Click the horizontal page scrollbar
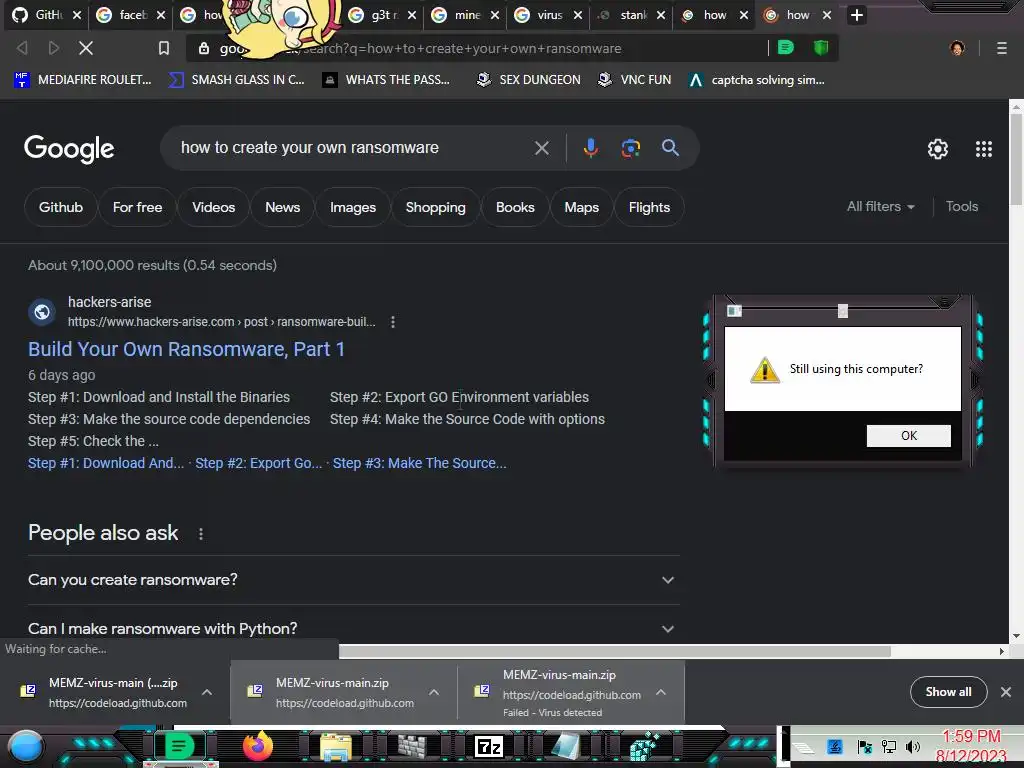Image resolution: width=1024 pixels, height=768 pixels. click(x=615, y=651)
